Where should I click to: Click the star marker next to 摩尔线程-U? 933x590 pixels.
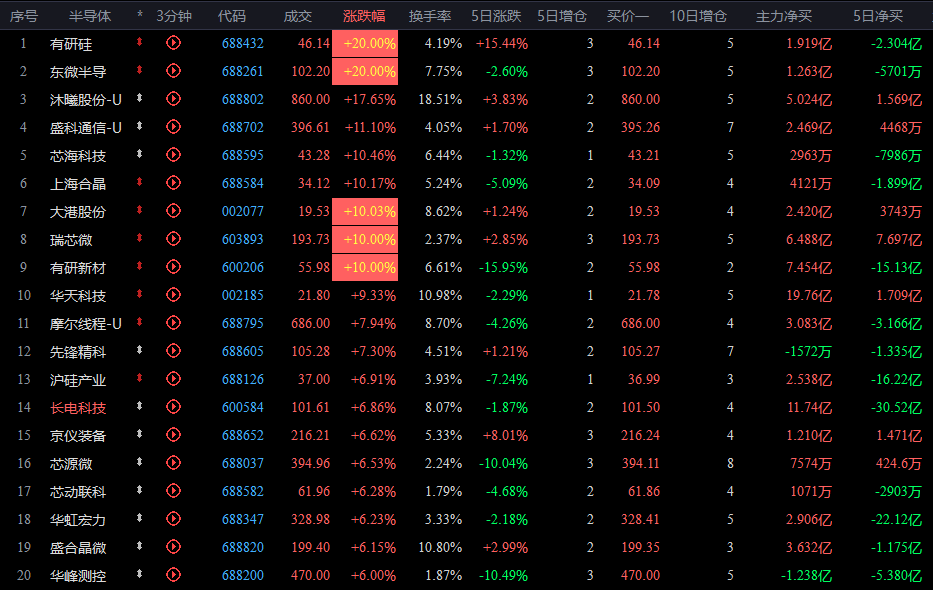(x=139, y=322)
